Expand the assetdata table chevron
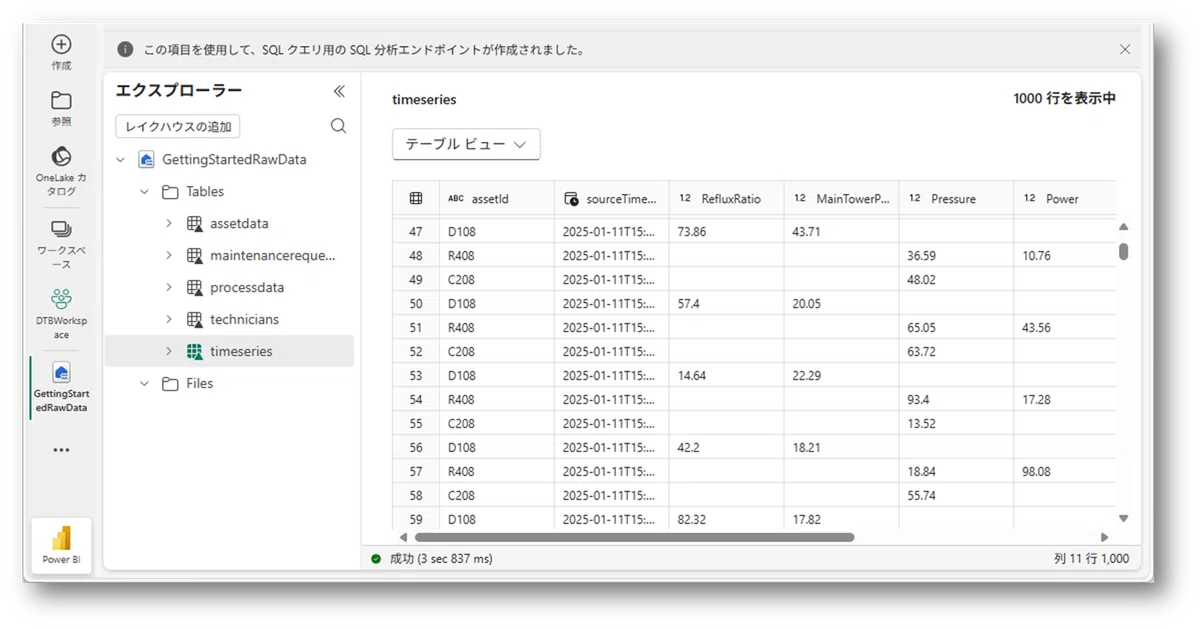 [x=169, y=223]
